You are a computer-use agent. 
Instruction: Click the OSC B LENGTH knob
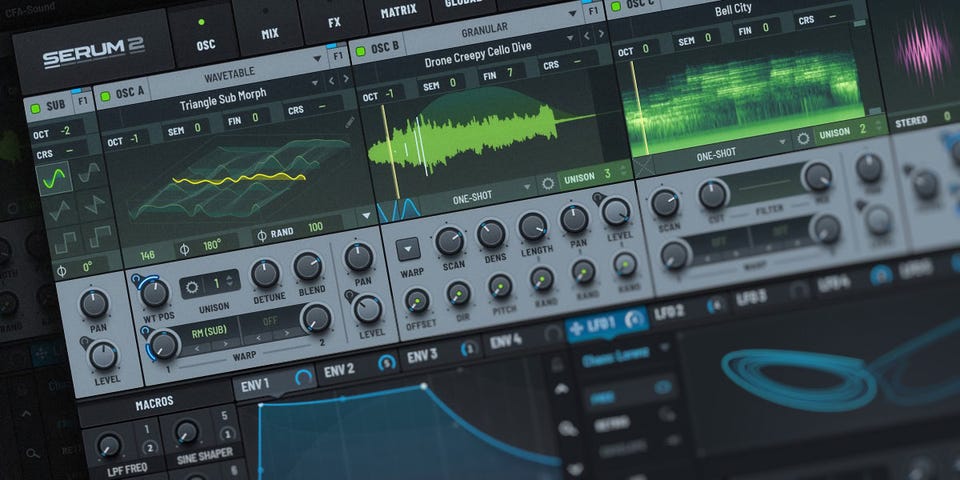[x=533, y=227]
